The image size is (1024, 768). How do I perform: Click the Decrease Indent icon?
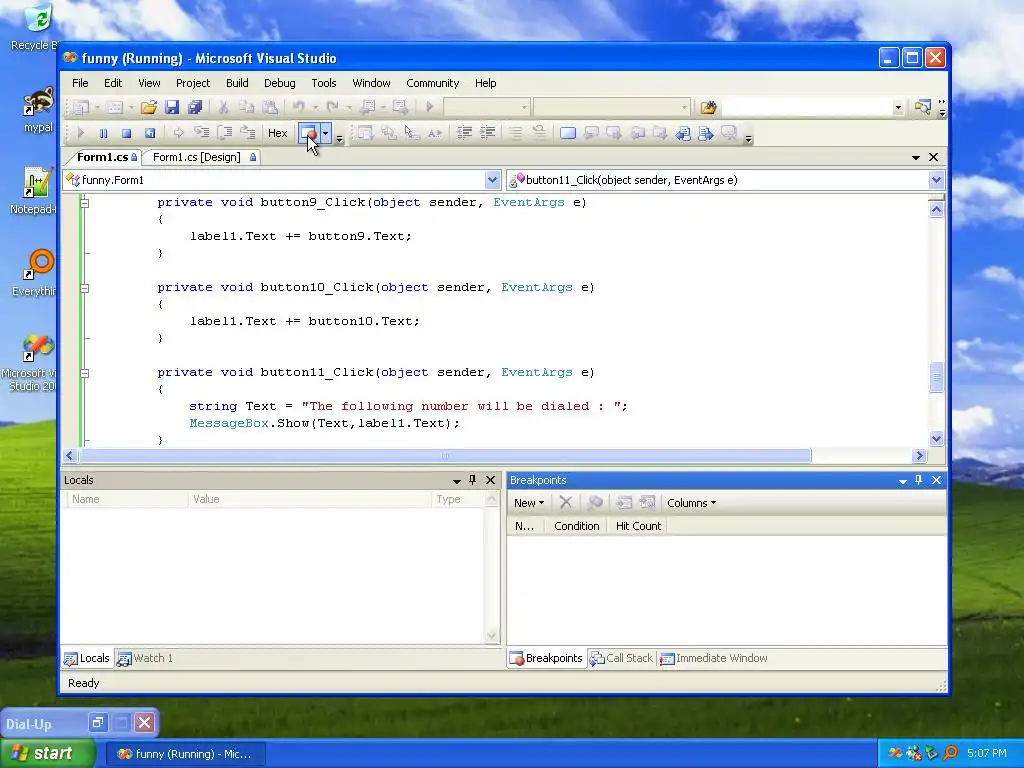pos(464,133)
